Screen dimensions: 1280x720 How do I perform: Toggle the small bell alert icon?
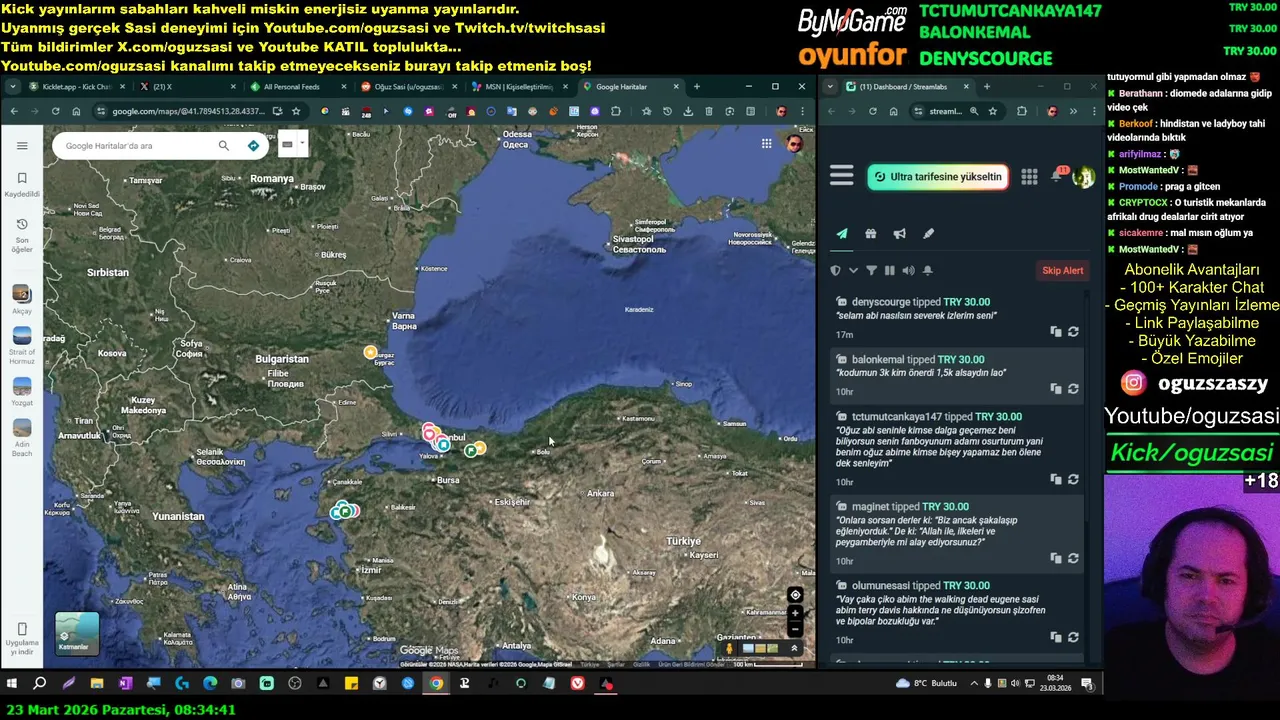(927, 271)
